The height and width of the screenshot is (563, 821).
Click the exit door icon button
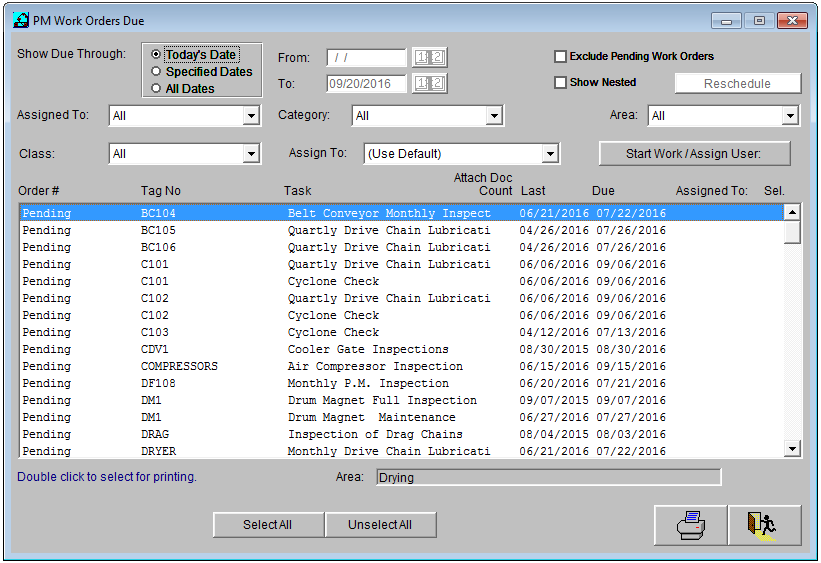pyautogui.click(x=764, y=525)
